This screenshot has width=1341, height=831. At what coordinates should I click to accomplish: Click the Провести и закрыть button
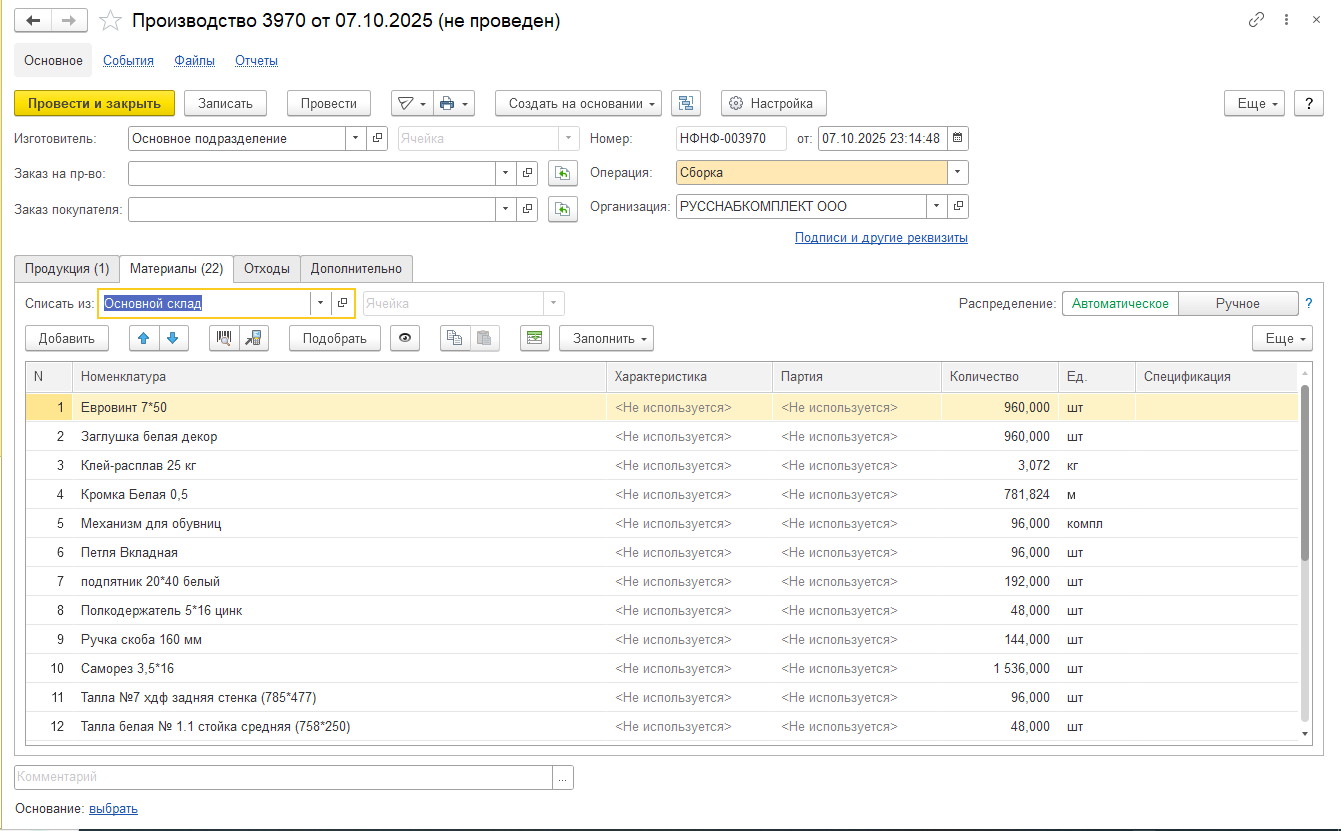click(x=94, y=103)
